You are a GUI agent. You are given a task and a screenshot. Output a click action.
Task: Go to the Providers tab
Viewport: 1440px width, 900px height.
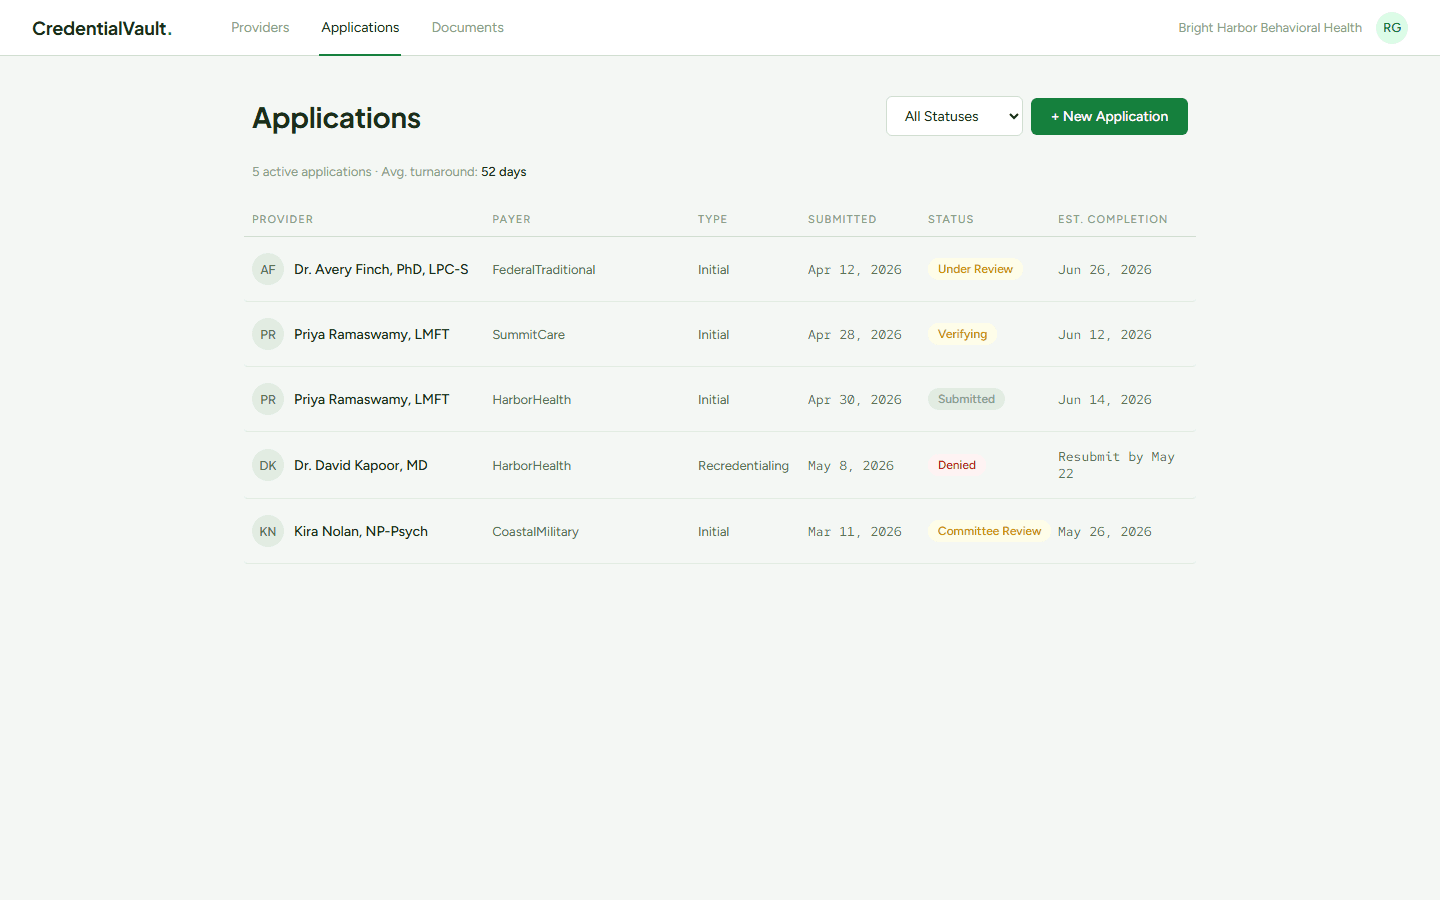pyautogui.click(x=260, y=27)
